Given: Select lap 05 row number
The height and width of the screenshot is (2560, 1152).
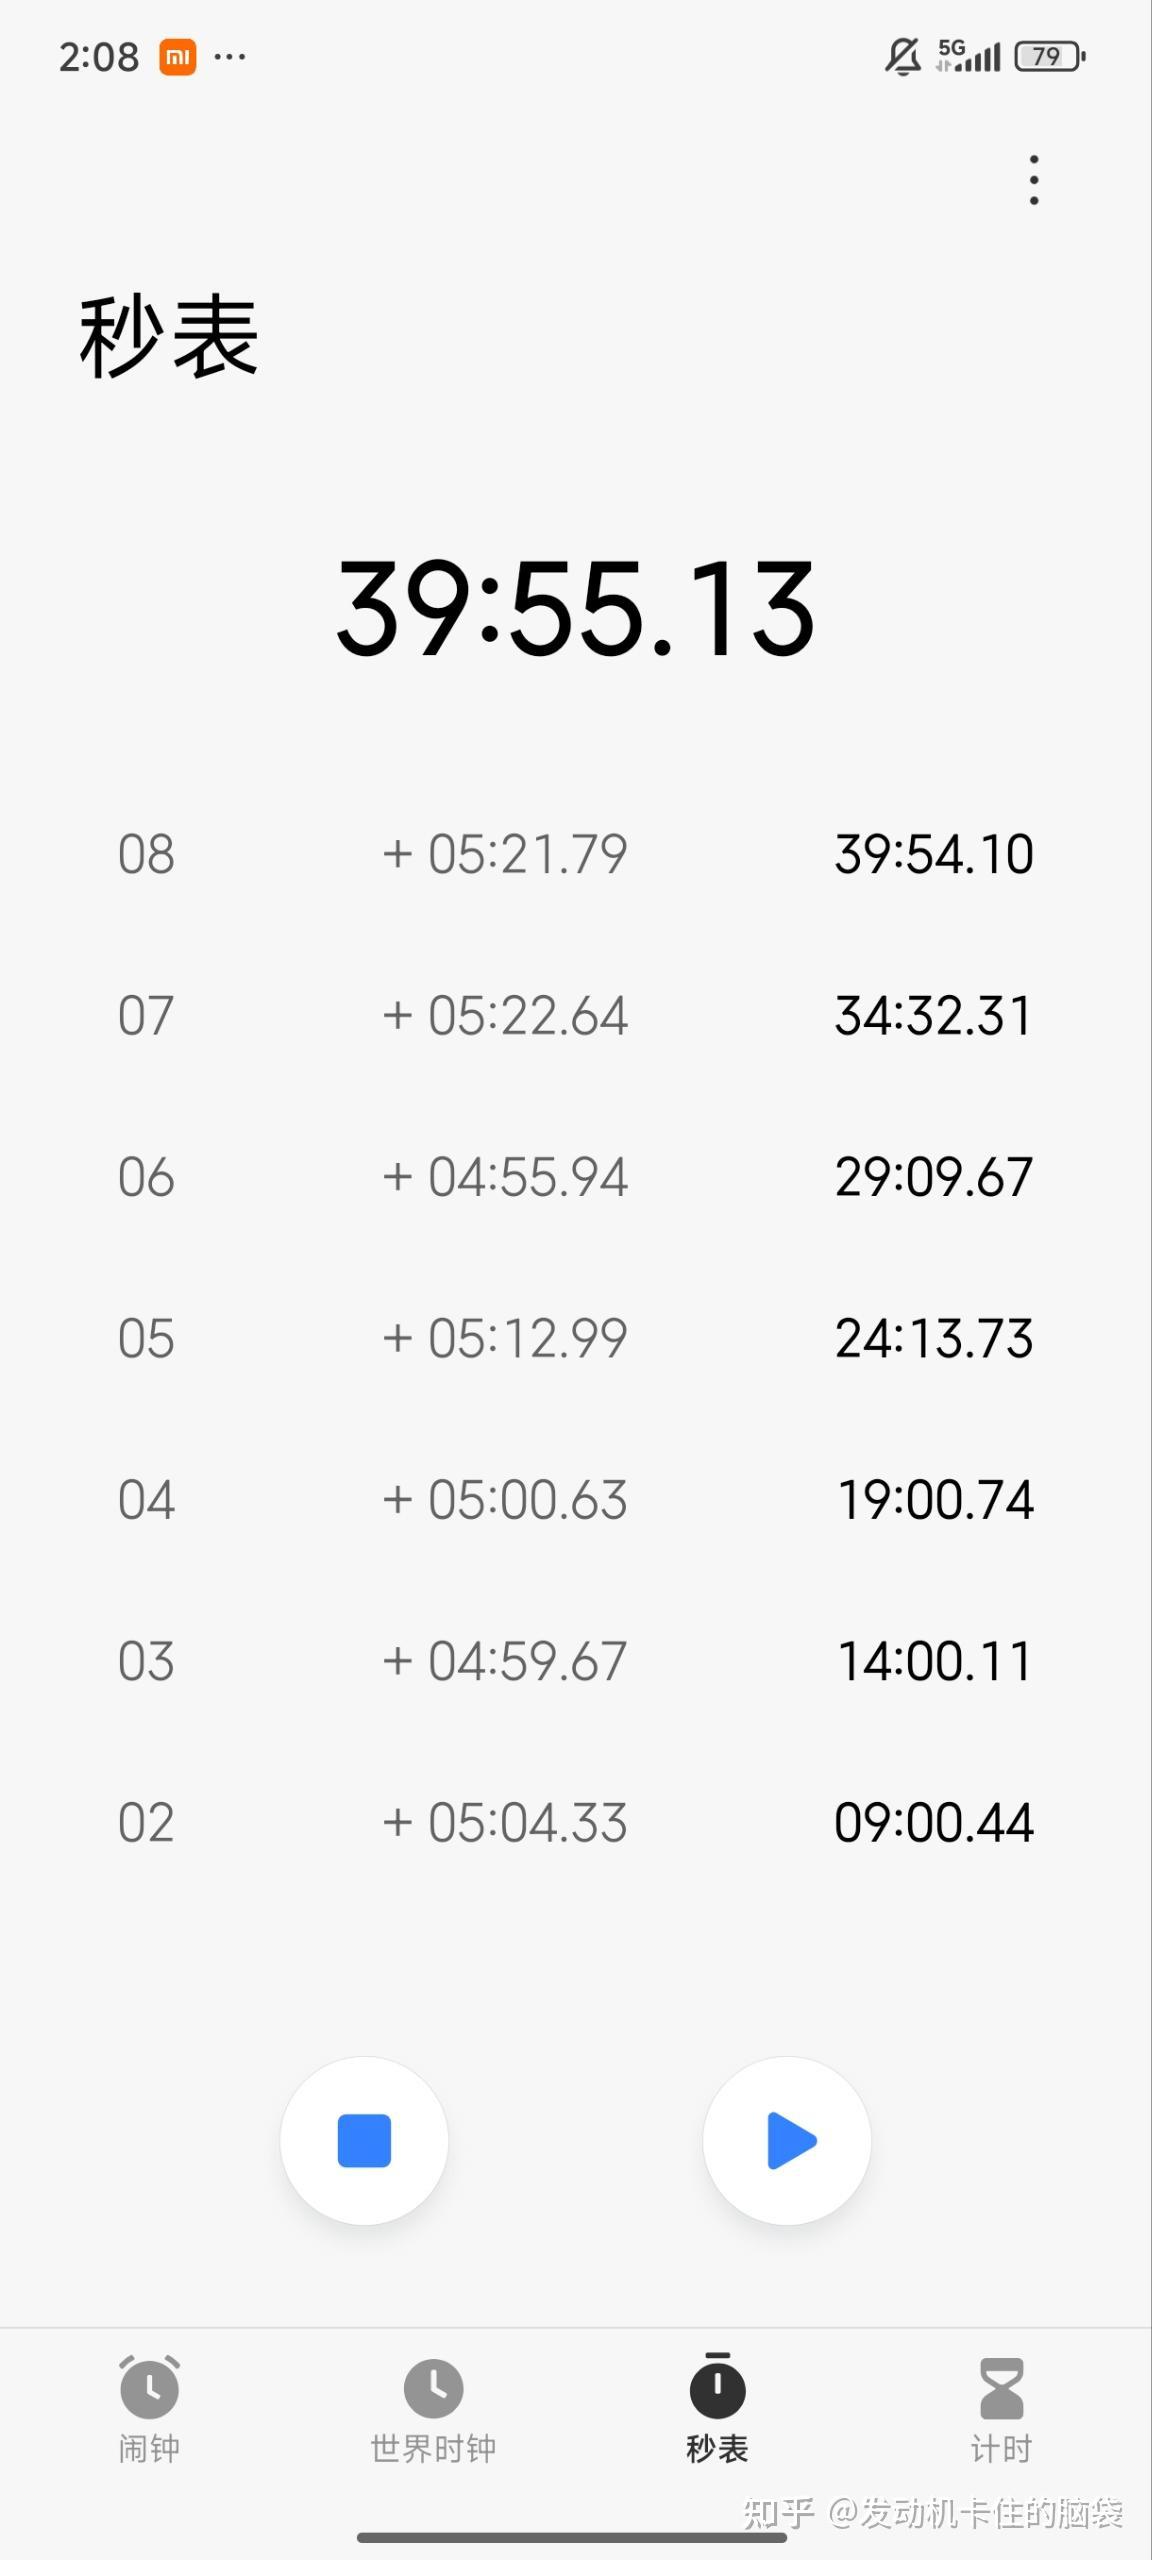Looking at the screenshot, I should pyautogui.click(x=146, y=1339).
